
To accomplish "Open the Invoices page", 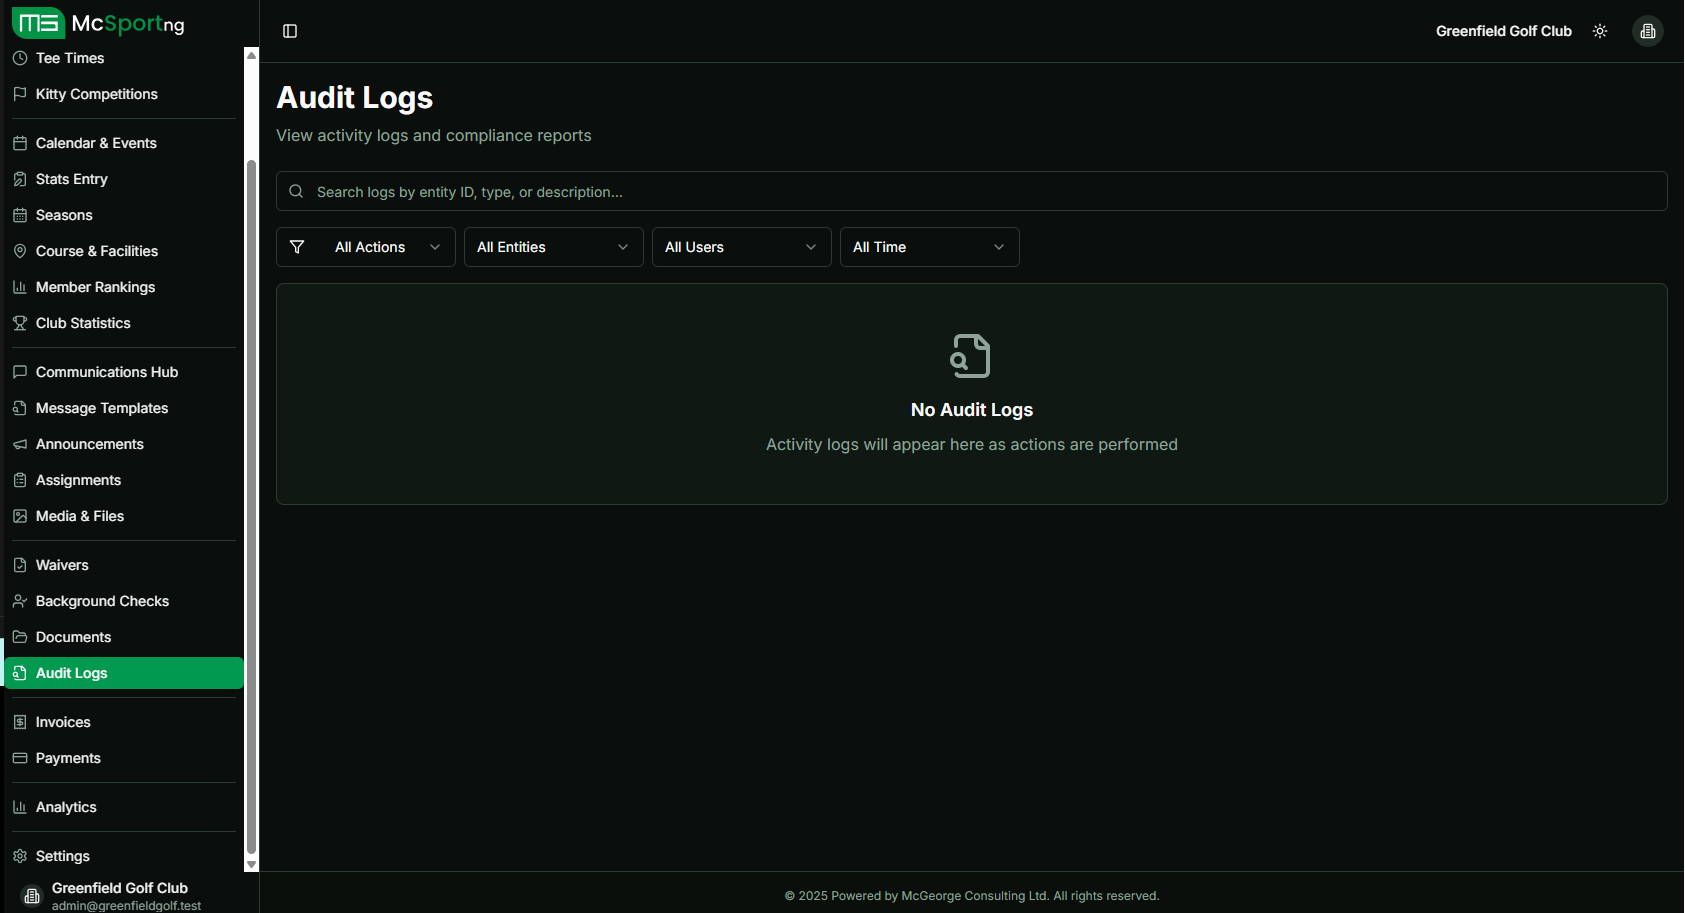I will pyautogui.click(x=63, y=722).
